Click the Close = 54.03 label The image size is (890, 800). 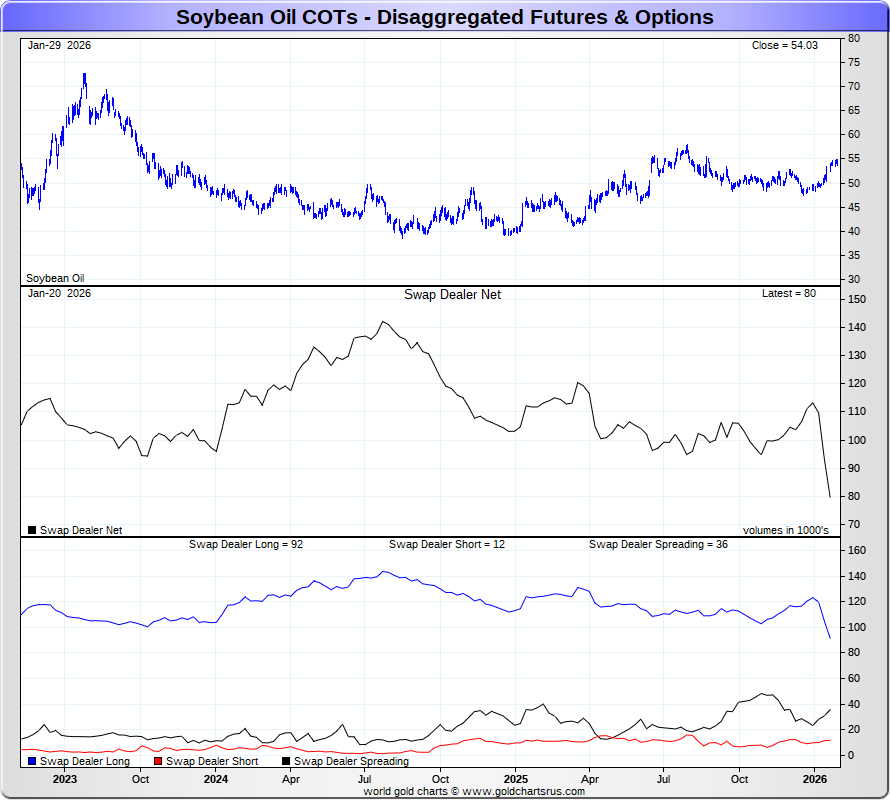point(784,45)
